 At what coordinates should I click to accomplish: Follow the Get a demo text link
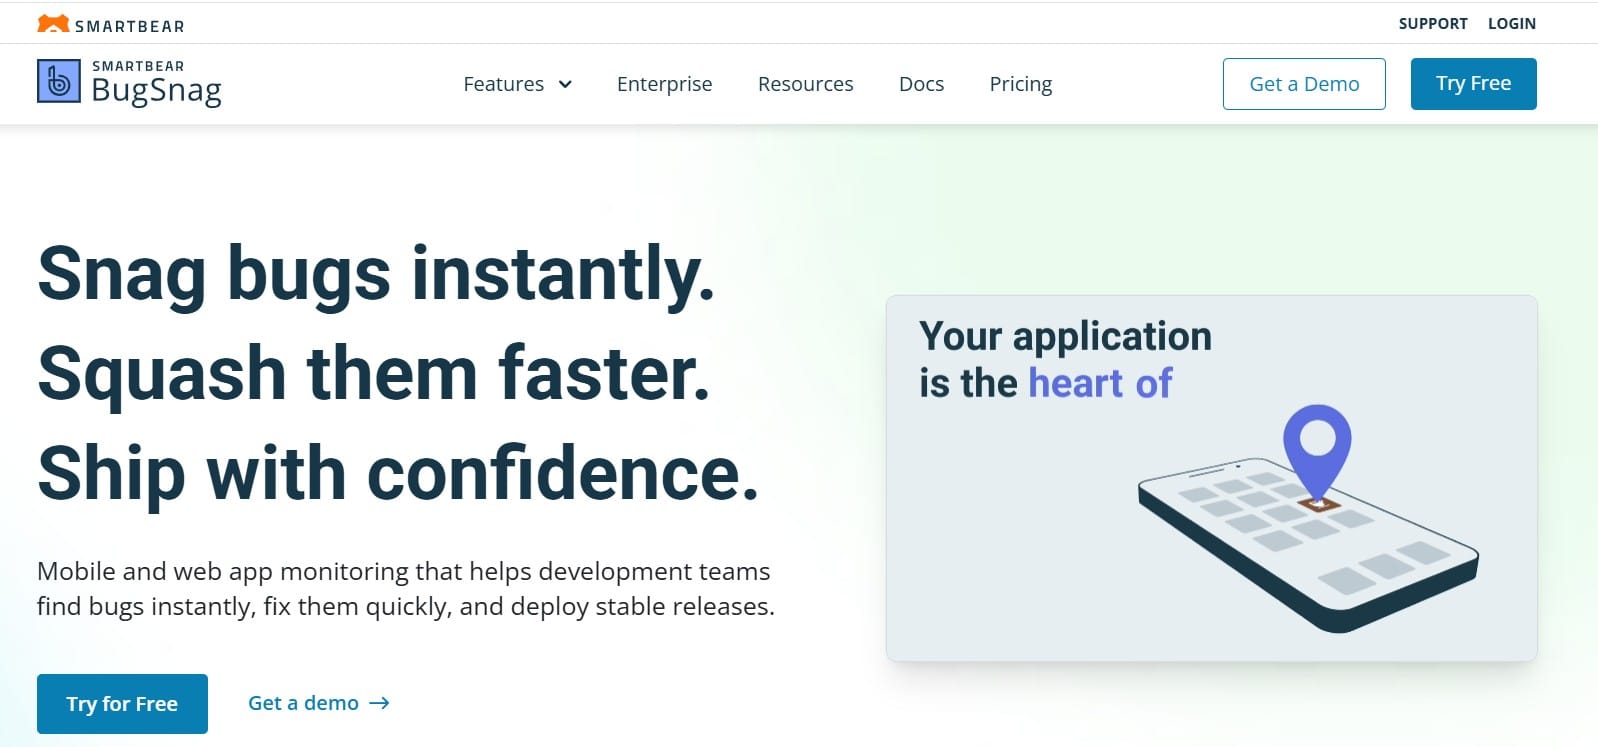[x=303, y=703]
